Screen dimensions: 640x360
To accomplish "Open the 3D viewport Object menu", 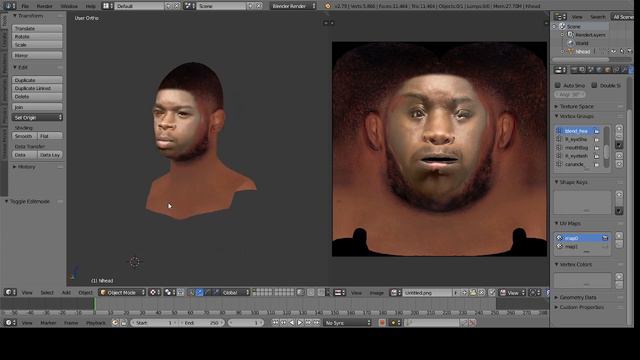I will (x=85, y=293).
